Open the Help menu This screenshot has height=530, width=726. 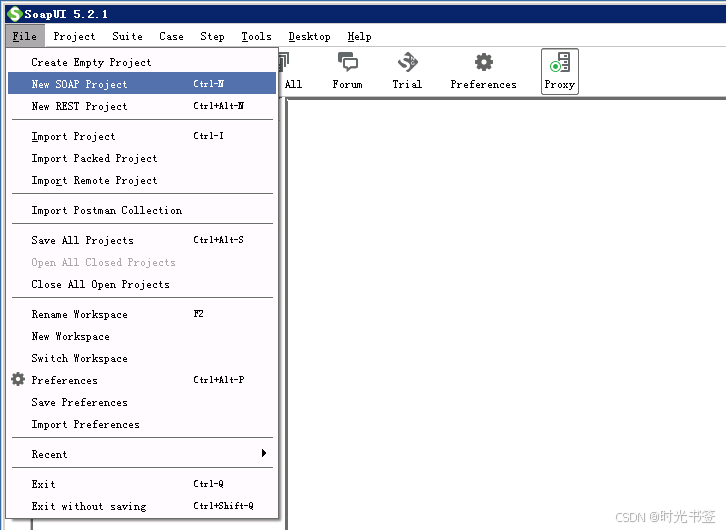(359, 36)
